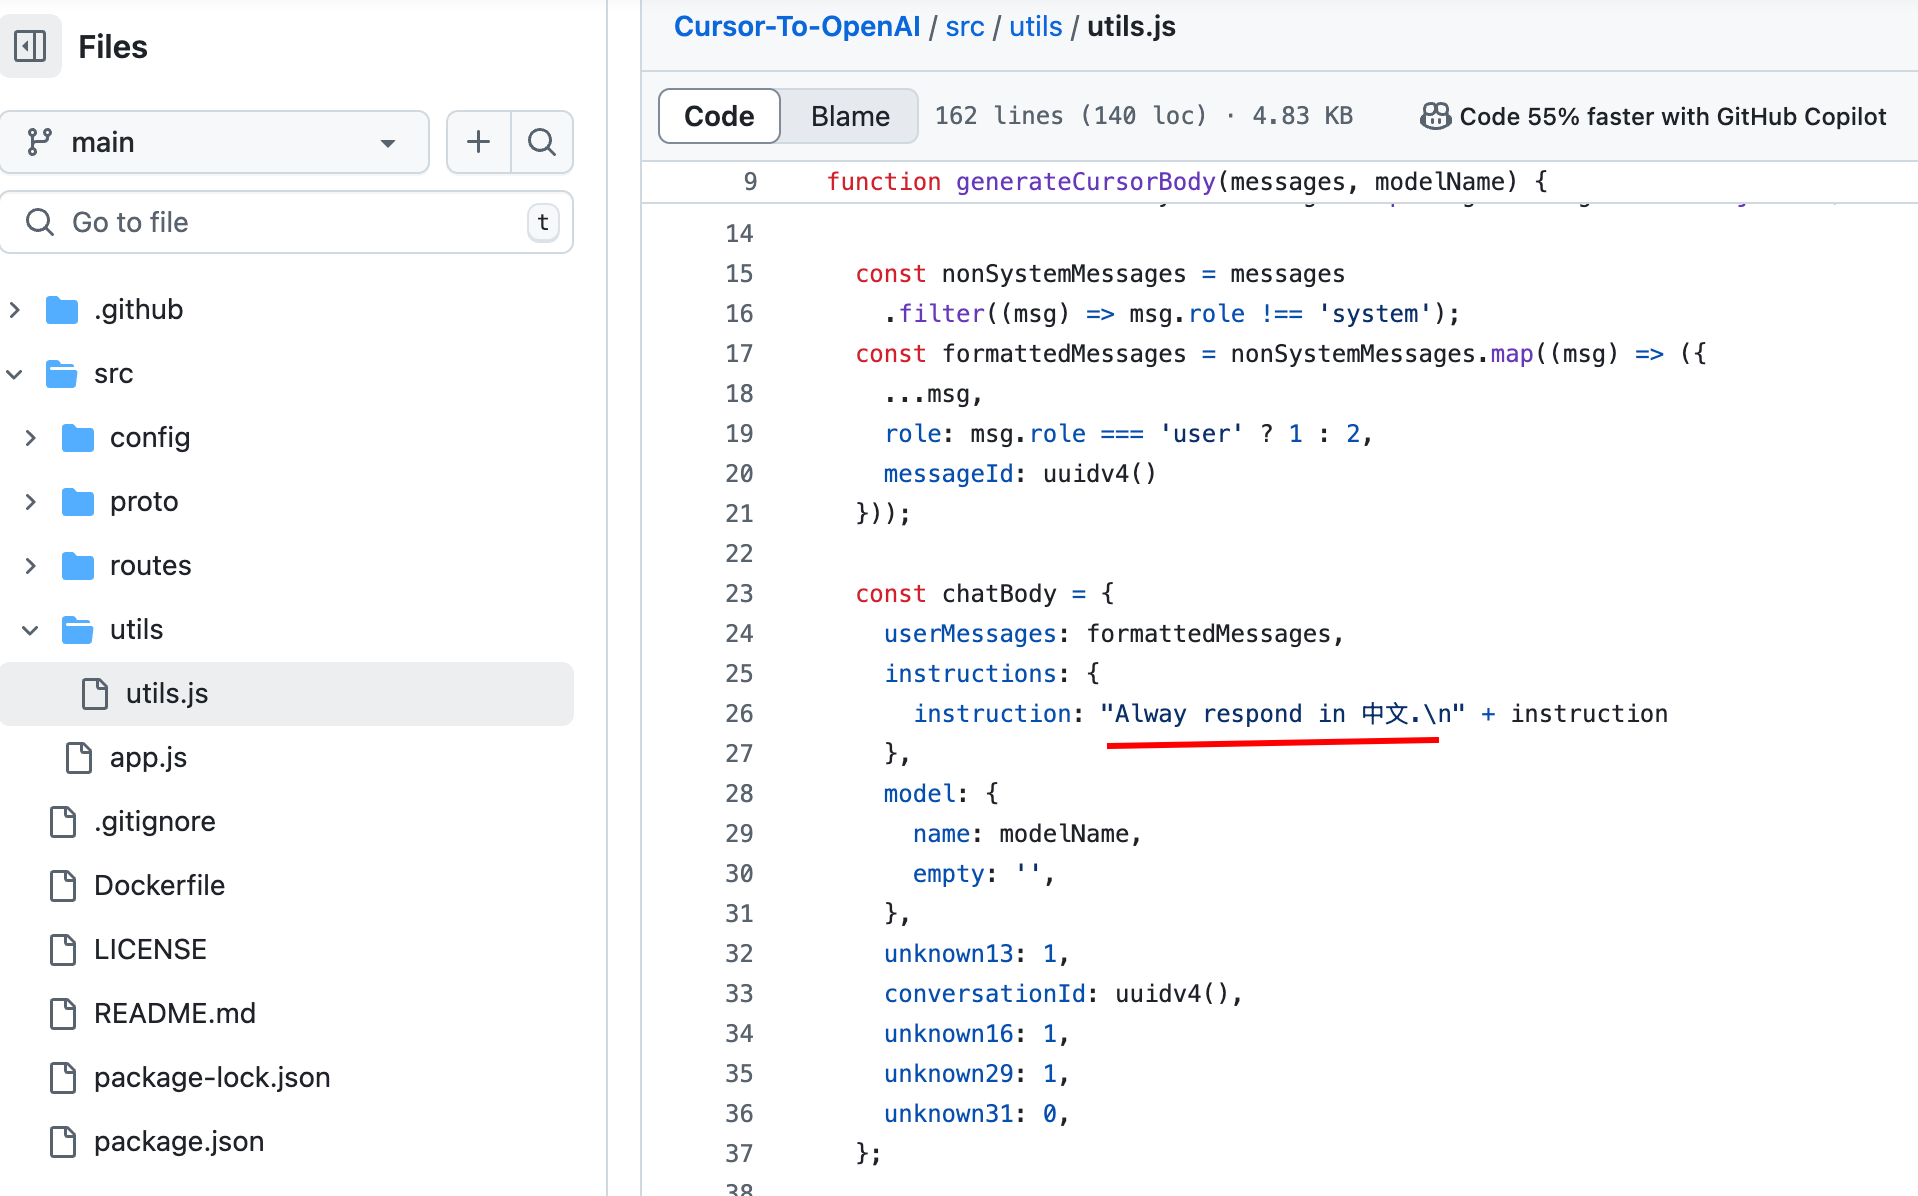
Task: Collapse the file tree side panel
Action: click(30, 46)
